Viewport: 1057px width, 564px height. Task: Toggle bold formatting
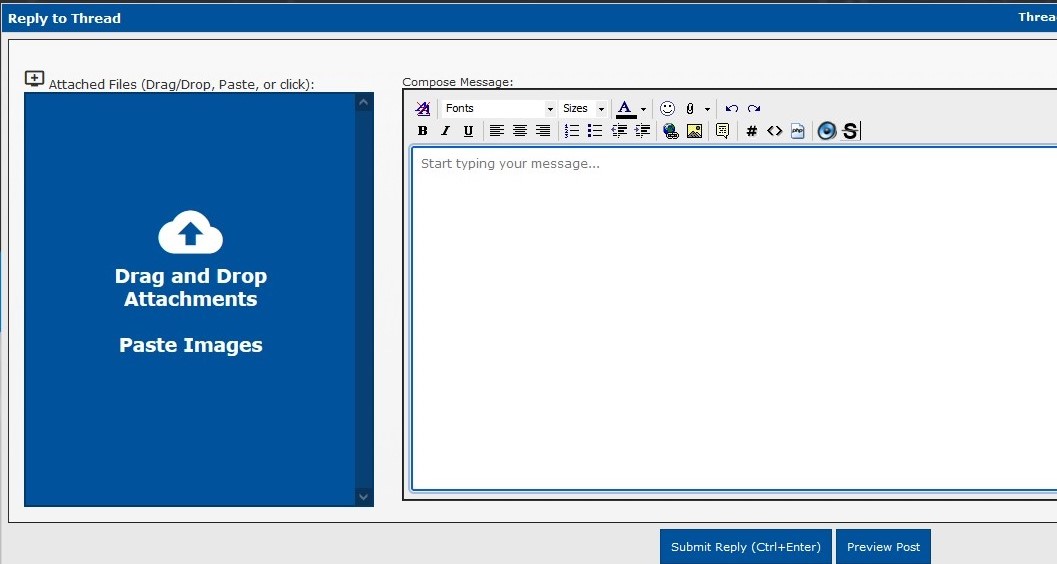pos(423,131)
